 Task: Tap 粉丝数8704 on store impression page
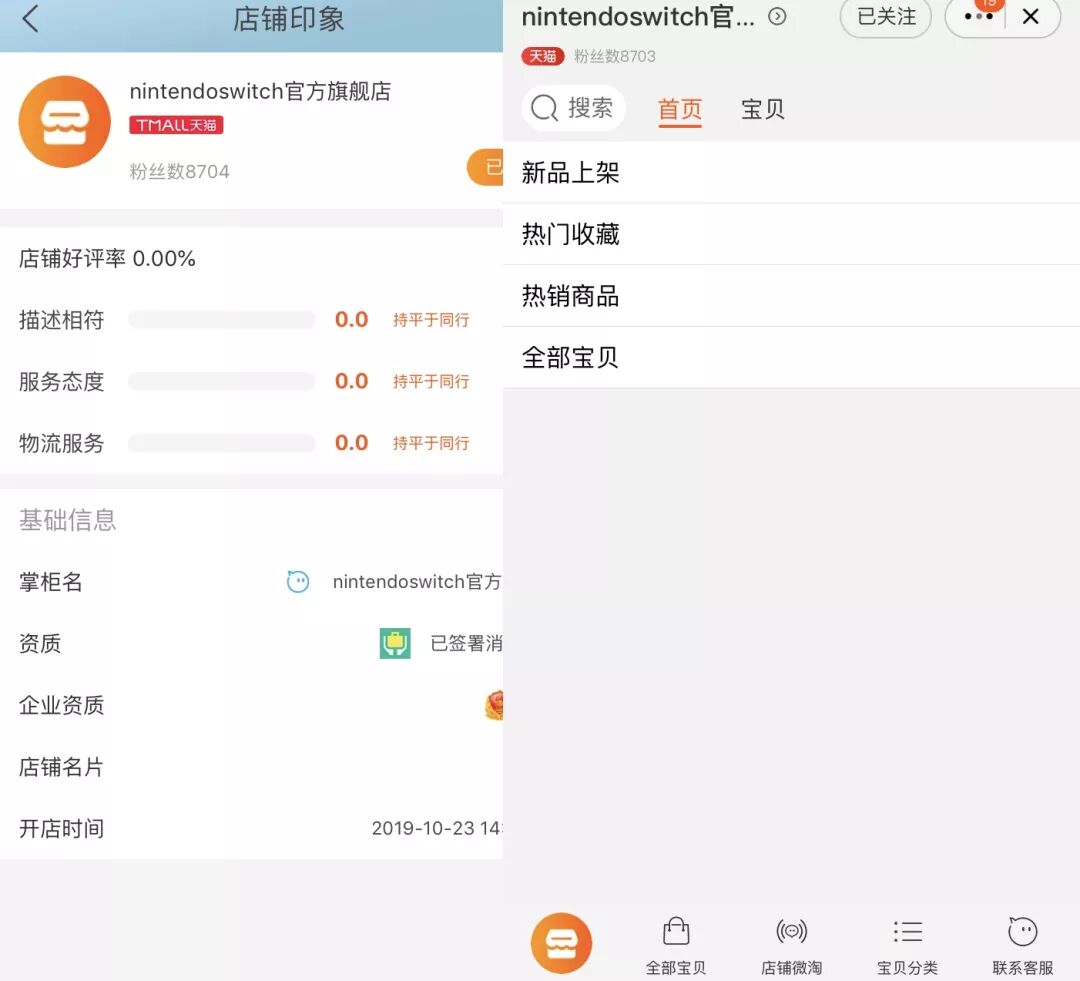pos(179,171)
